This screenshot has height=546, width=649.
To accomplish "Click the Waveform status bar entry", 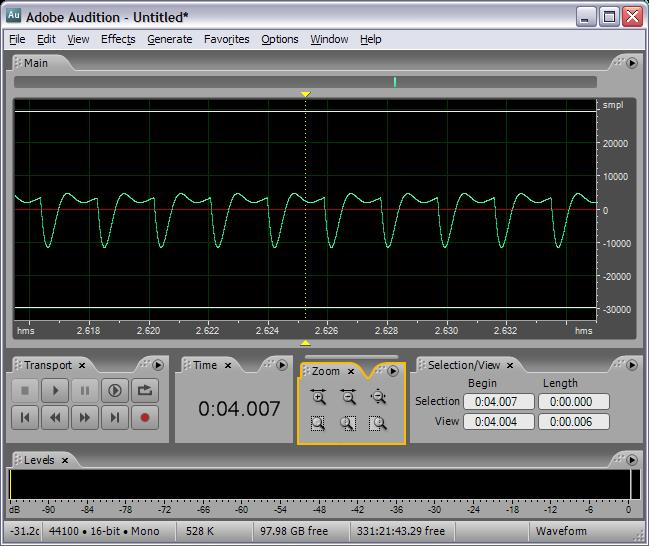I will click(561, 531).
